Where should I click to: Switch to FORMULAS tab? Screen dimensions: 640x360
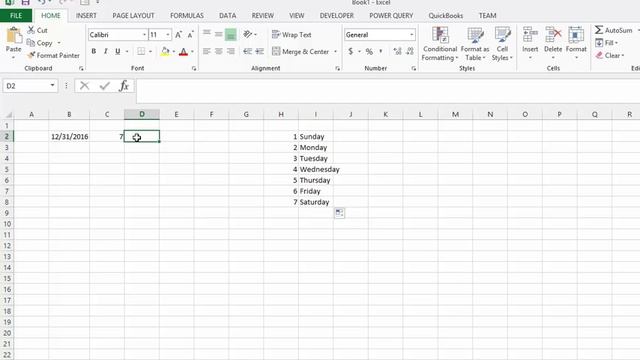coord(187,16)
